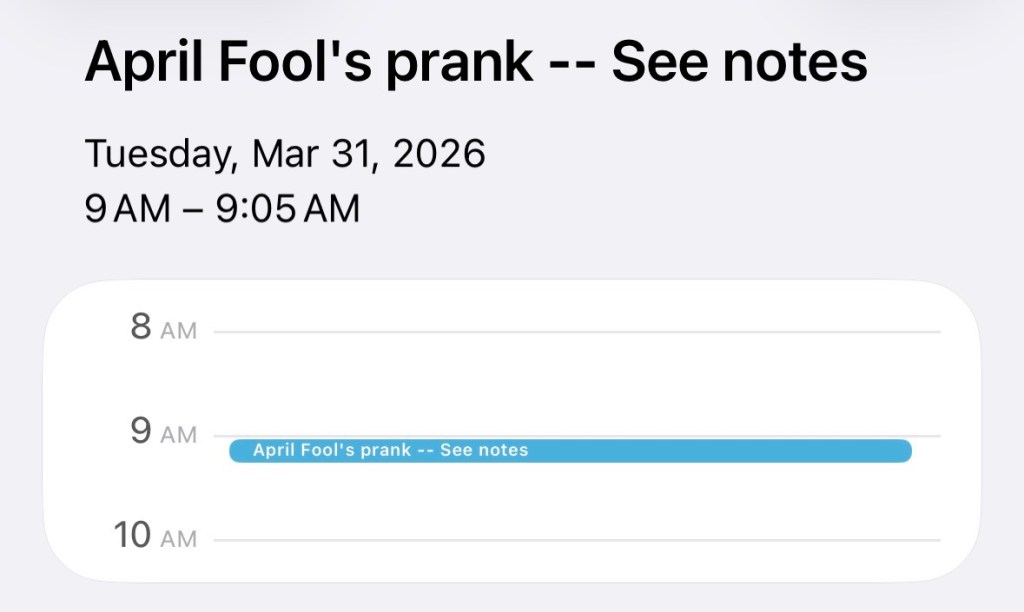This screenshot has height=612, width=1024.
Task: Select the blue April Fool's prank event block
Action: click(570, 451)
